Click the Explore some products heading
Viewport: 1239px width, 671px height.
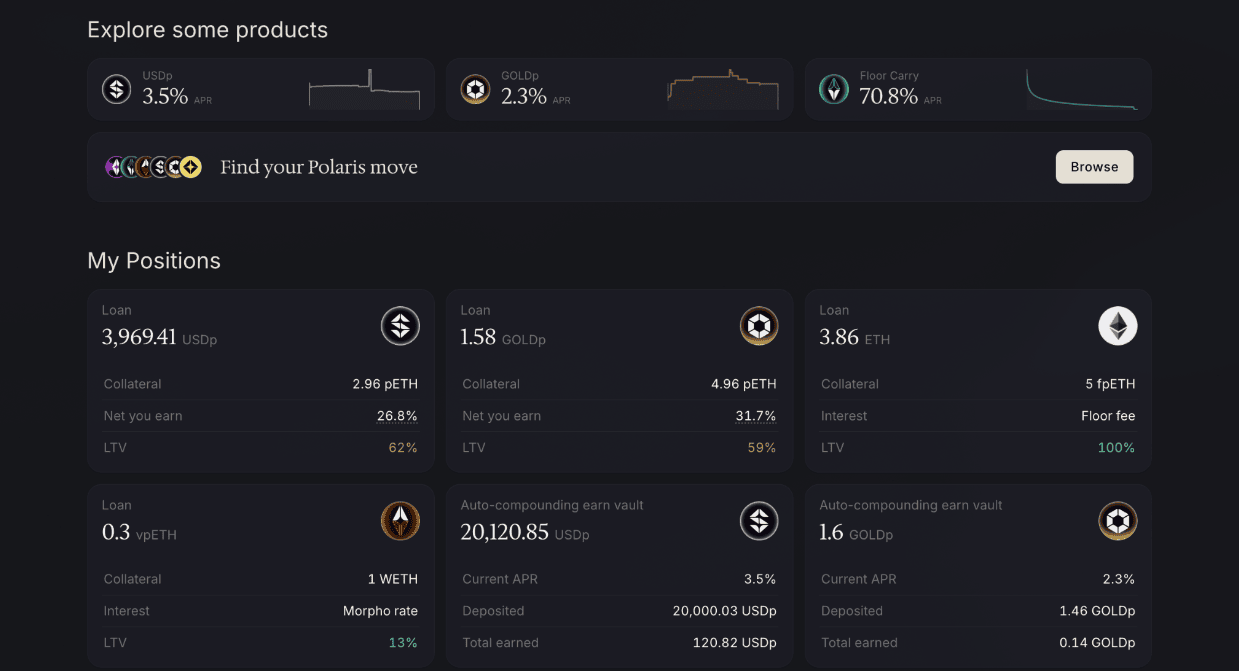(207, 30)
